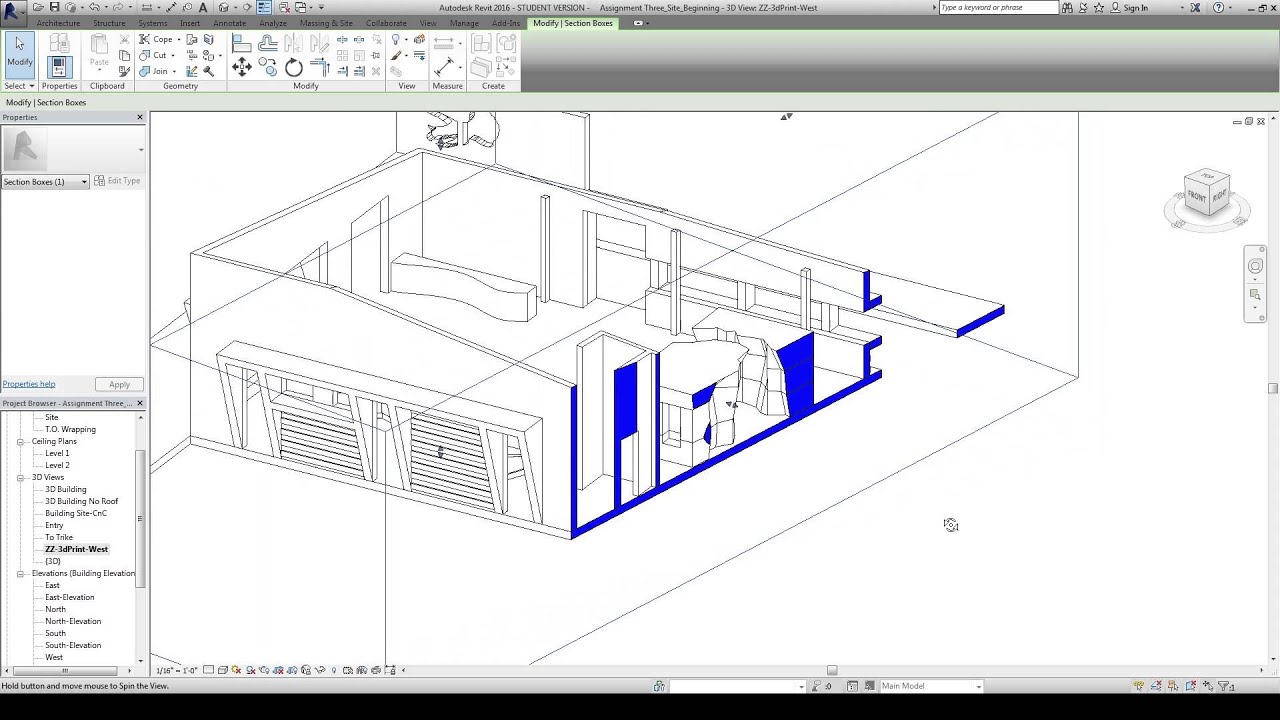Click the Trim/Extend to Corner tool

[320, 67]
